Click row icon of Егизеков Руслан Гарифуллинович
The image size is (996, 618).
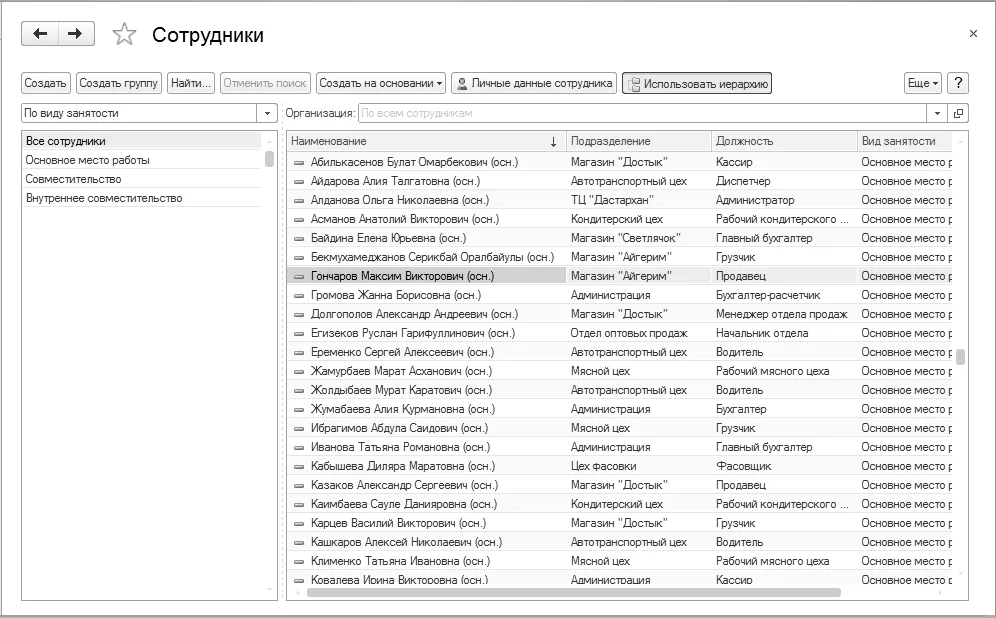(299, 333)
